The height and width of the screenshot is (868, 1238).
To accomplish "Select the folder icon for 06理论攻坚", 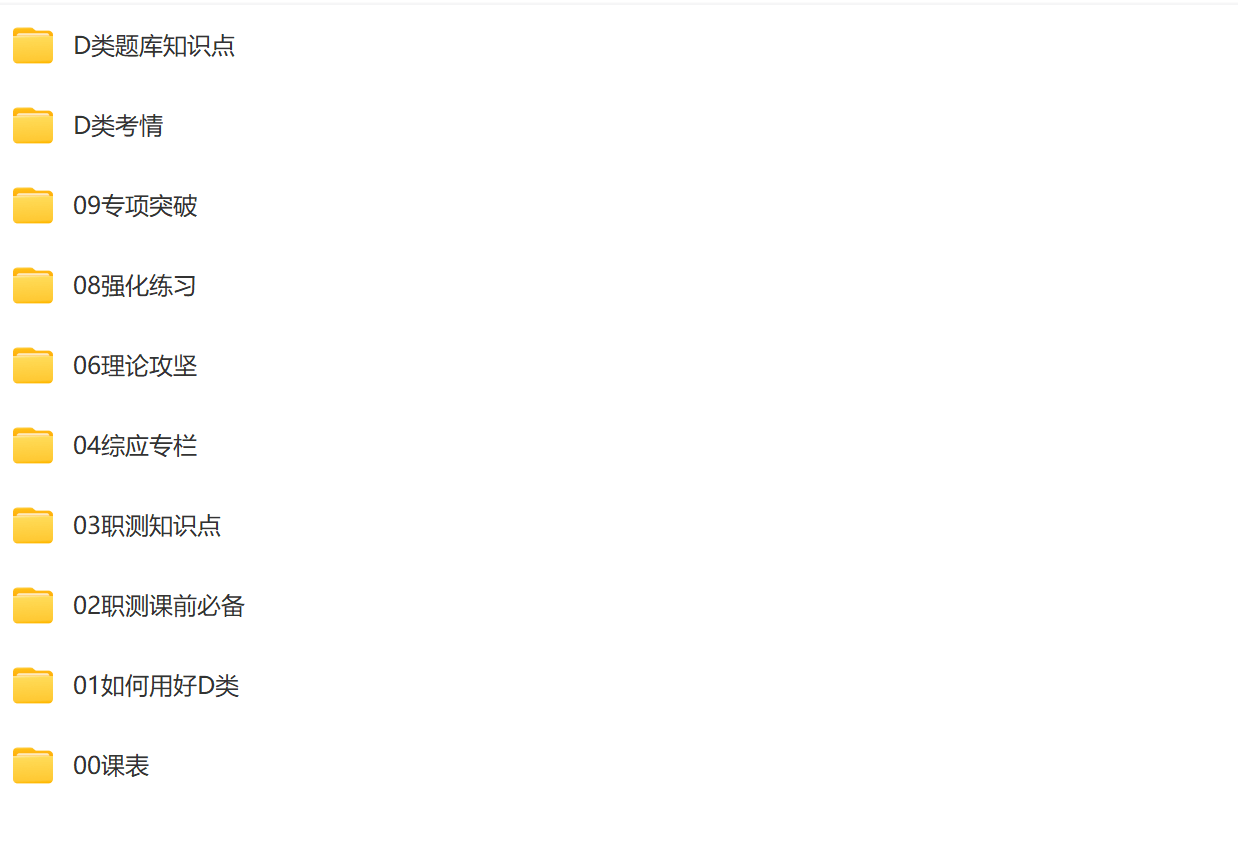I will (x=33, y=366).
